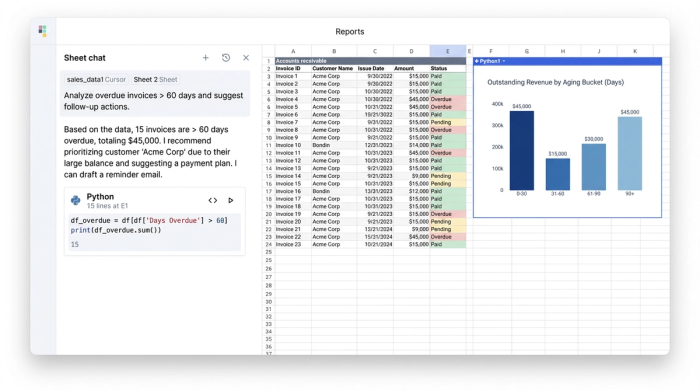The image size is (700, 391).
Task: Click the '15 lines at E1' label
Action: point(107,206)
